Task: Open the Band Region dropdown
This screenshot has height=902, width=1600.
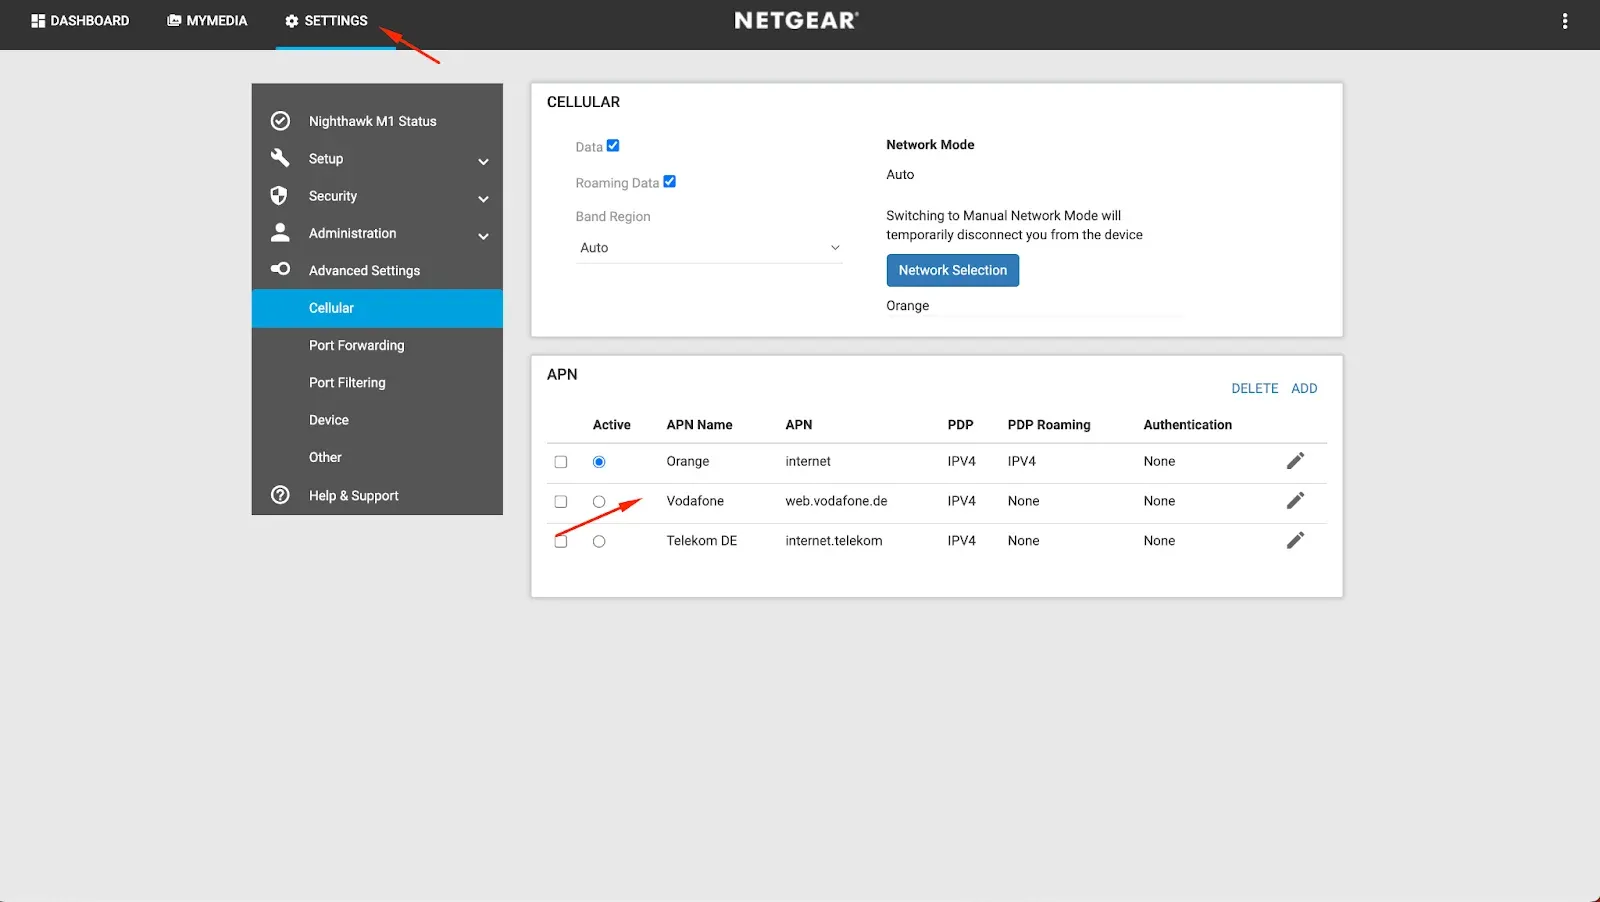Action: coord(709,248)
